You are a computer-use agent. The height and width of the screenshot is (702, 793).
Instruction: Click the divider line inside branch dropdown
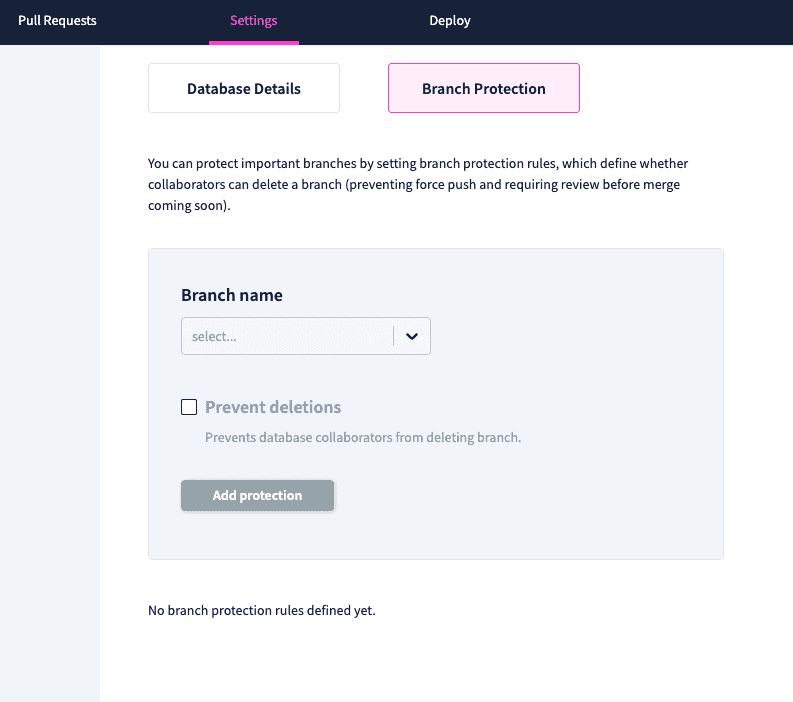click(x=393, y=336)
